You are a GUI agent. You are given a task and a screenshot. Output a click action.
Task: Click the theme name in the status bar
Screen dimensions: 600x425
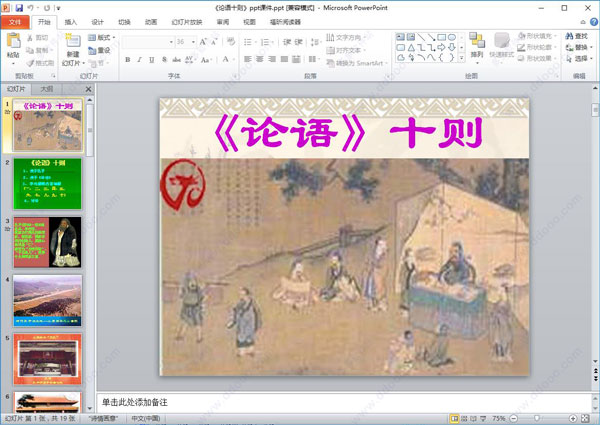pyautogui.click(x=103, y=418)
